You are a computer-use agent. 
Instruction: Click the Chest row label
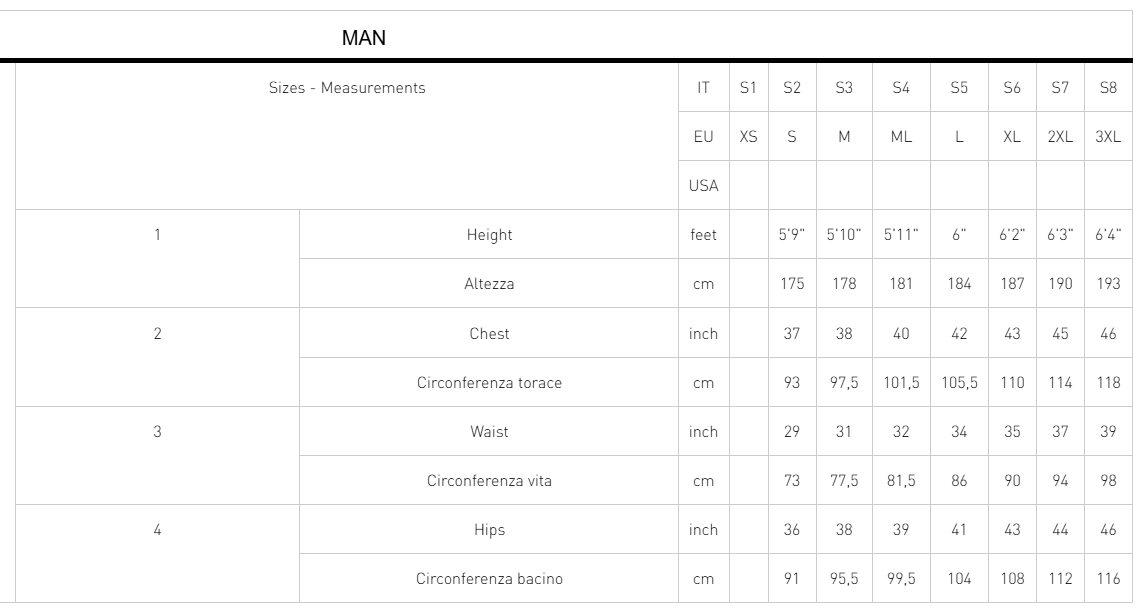click(x=489, y=333)
